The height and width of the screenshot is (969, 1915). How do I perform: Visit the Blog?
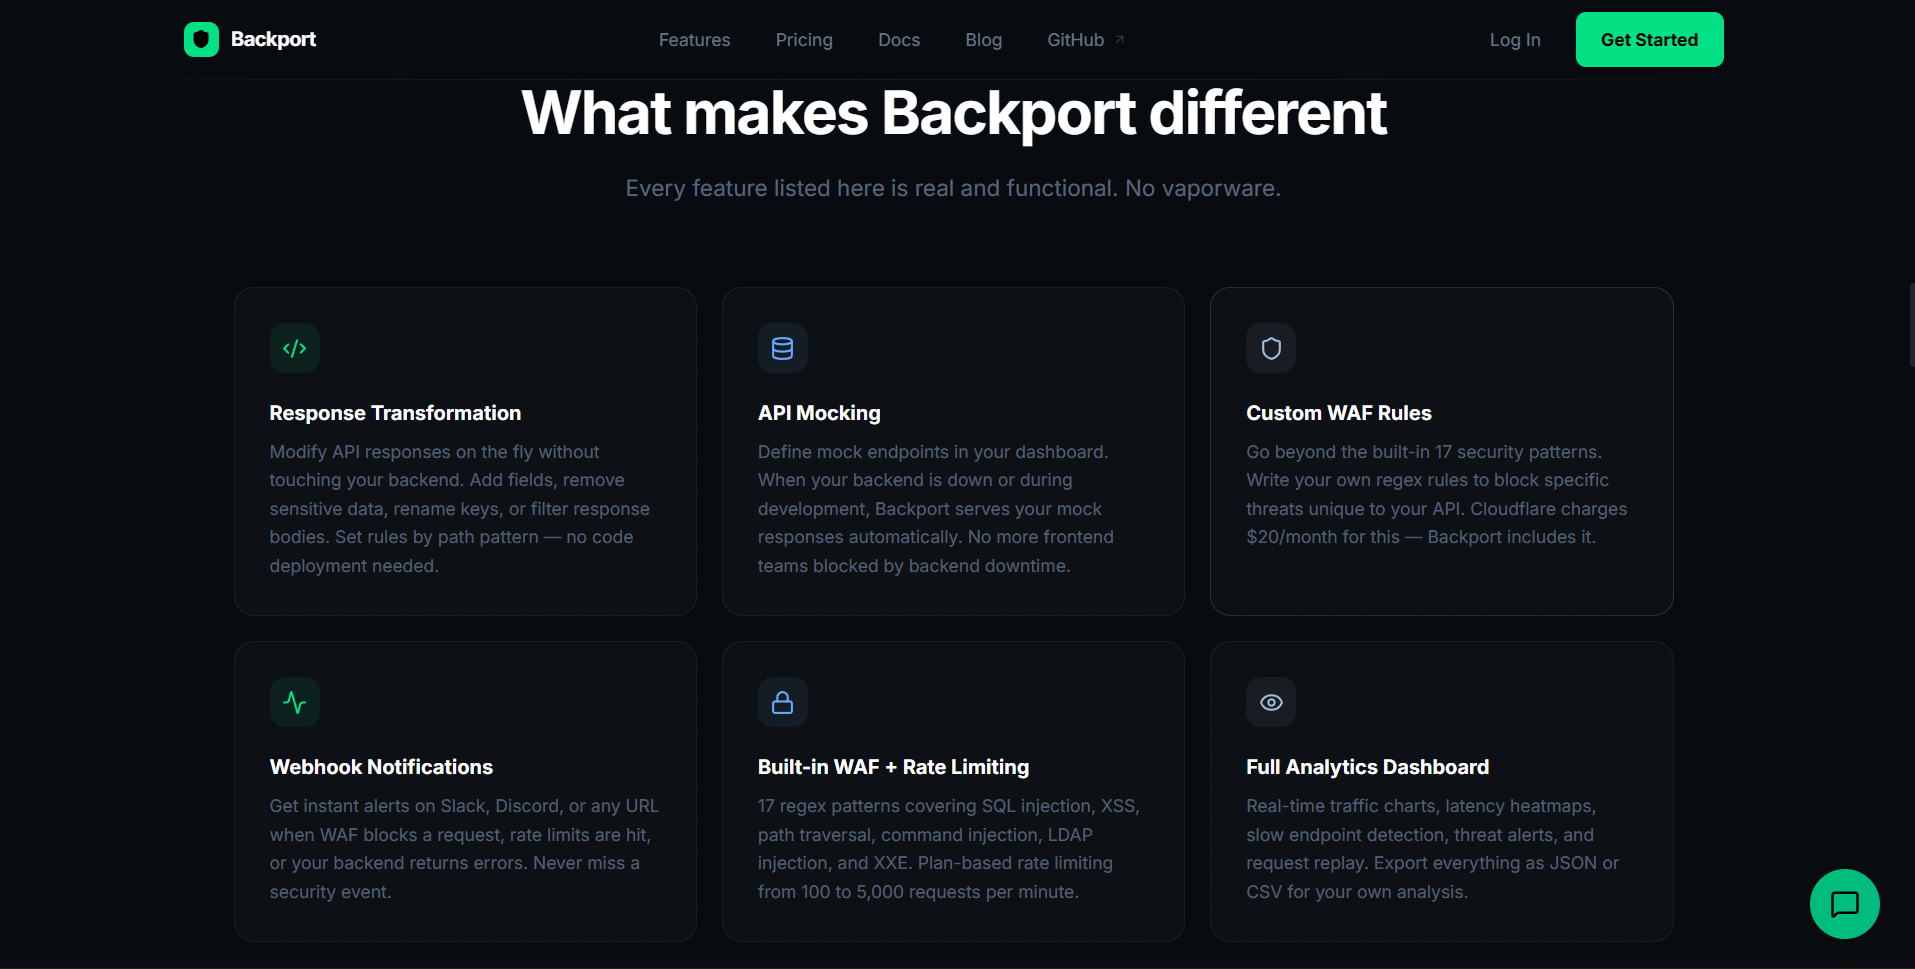[983, 39]
